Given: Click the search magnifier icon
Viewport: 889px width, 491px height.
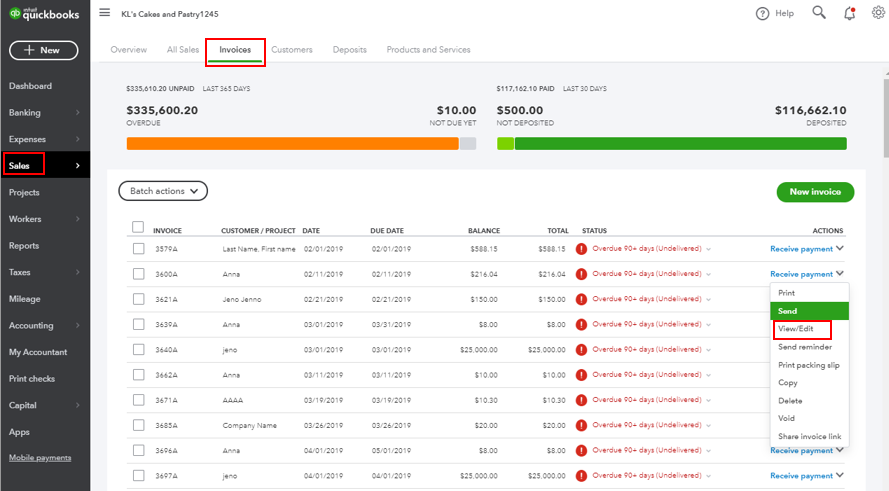Looking at the screenshot, I should click(819, 13).
